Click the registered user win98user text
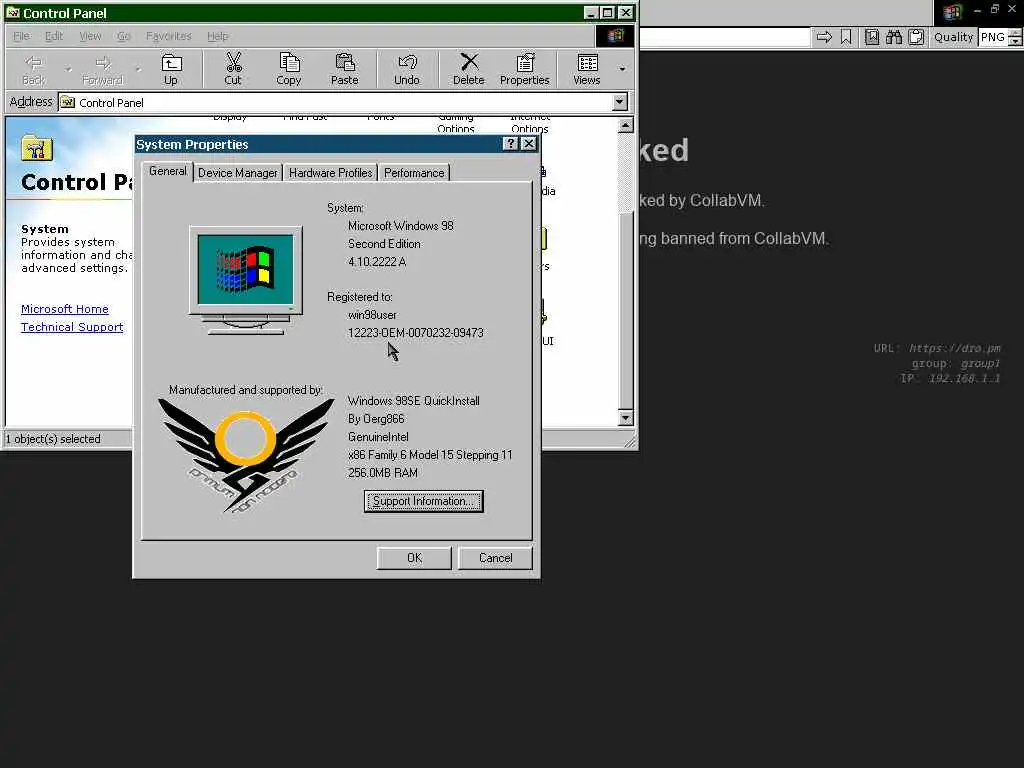 pos(372,315)
